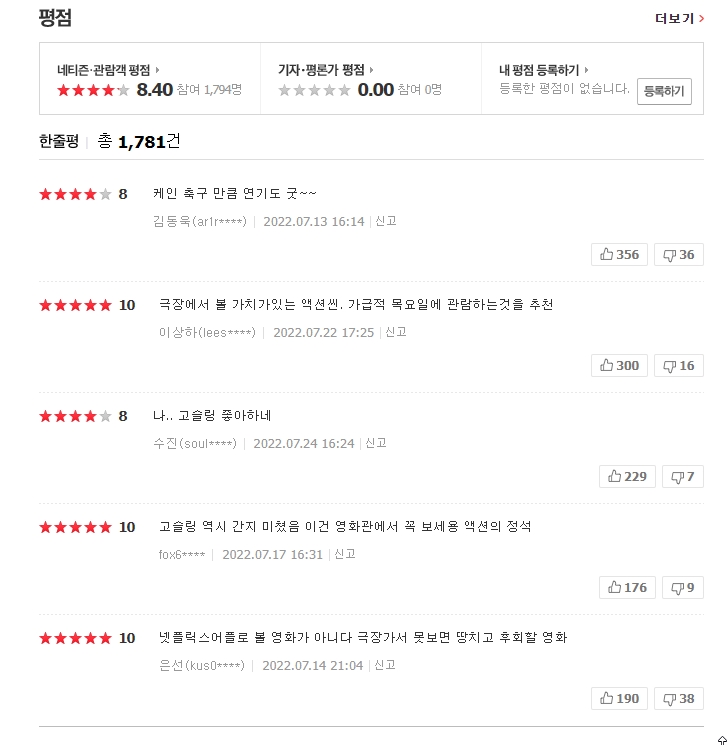Dislike the review with 36 downvotes
The height and width of the screenshot is (745, 727).
coord(679,255)
